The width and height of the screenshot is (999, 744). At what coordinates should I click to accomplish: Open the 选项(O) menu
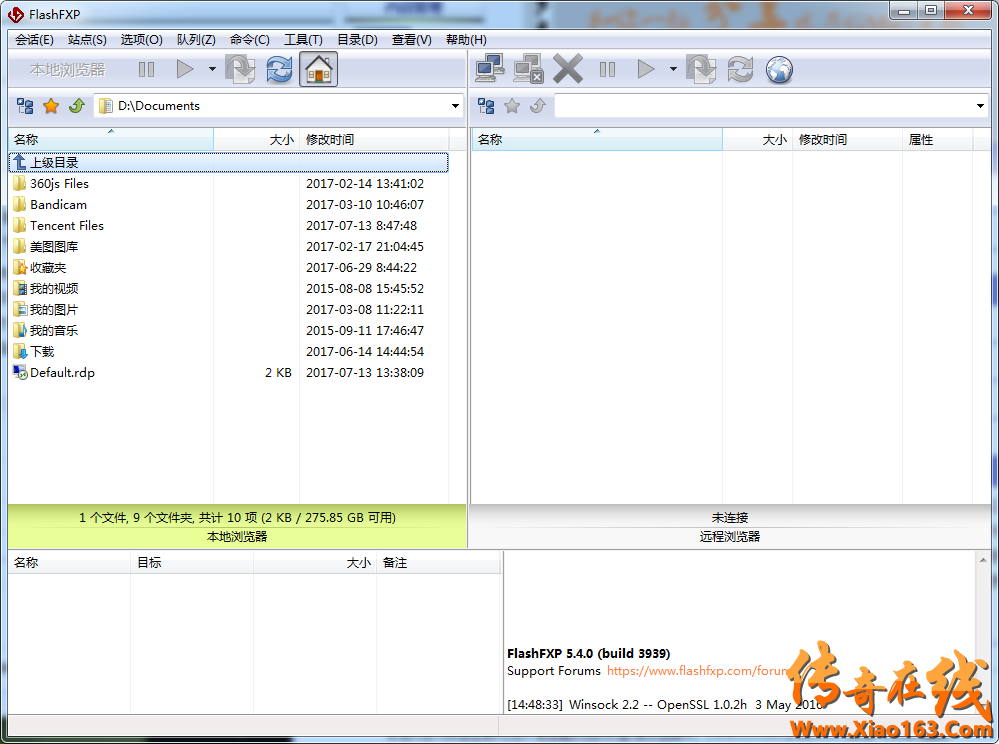pyautogui.click(x=141, y=39)
